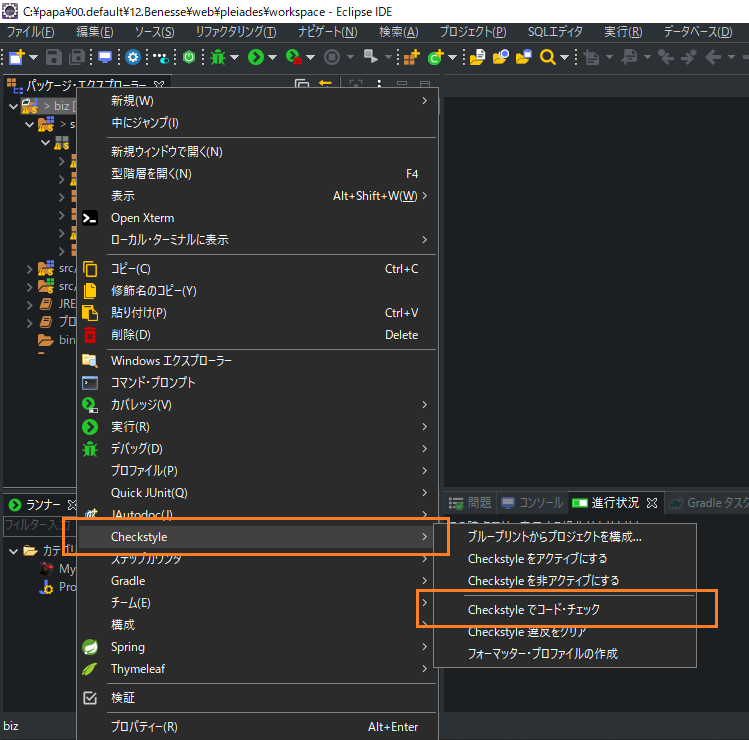The height and width of the screenshot is (740, 749).
Task: Click the green Debug bug toolbar icon
Action: 218,57
